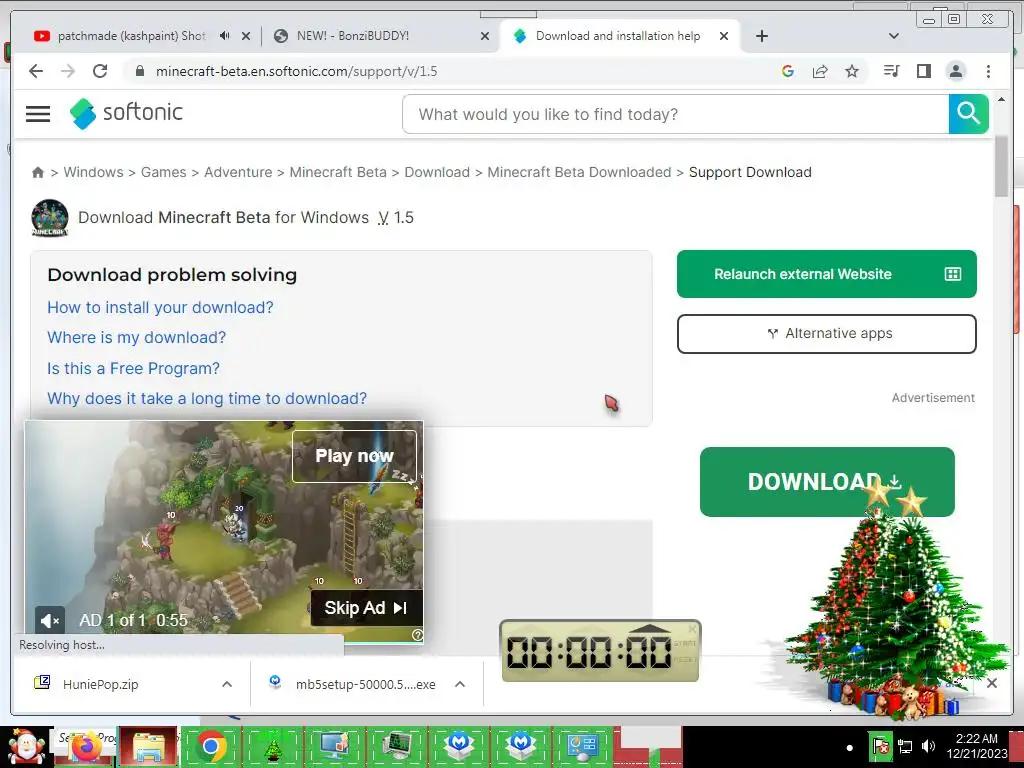This screenshot has height=768, width=1024.
Task: Open Firefox from the taskbar
Action: tap(85, 746)
